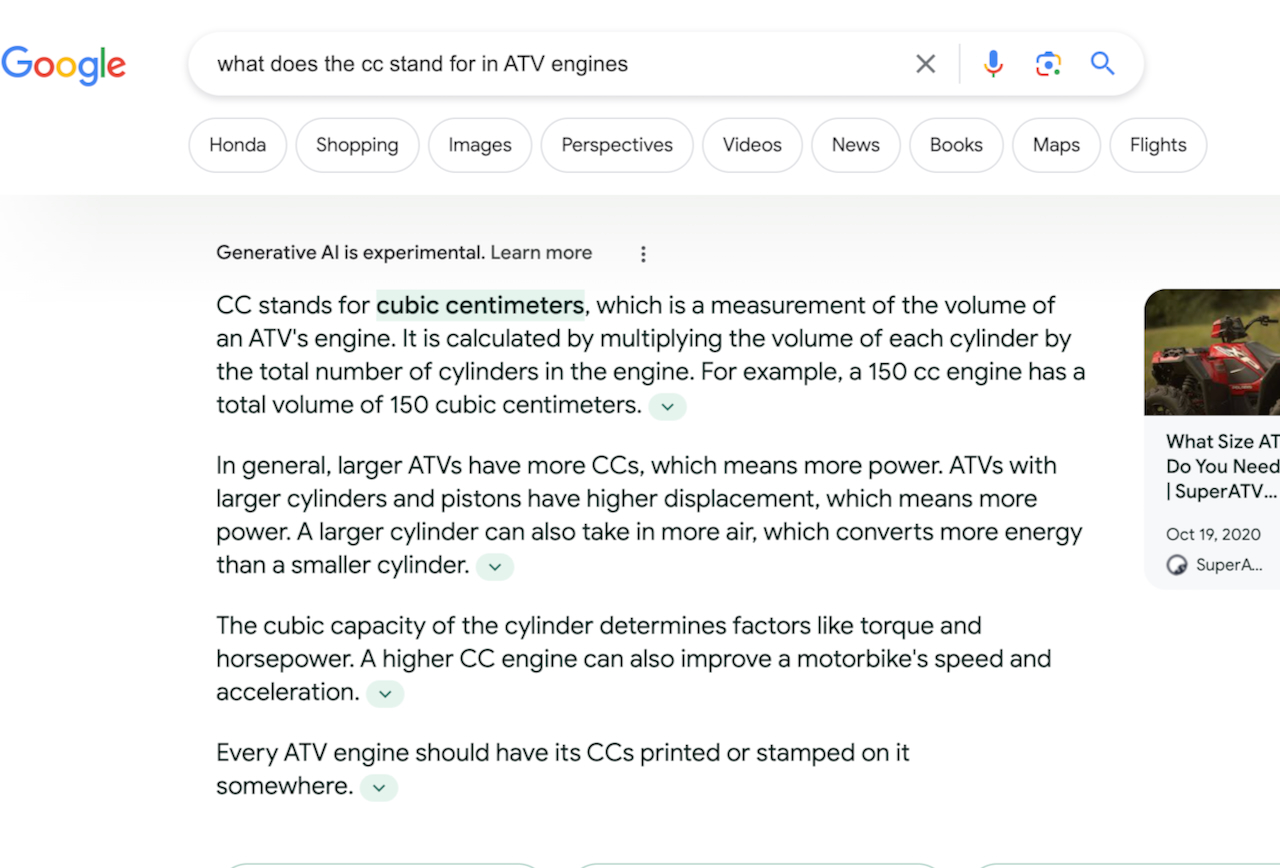The width and height of the screenshot is (1280, 868).
Task: Expand sources after "acceleration" paragraph
Action: [x=385, y=694]
